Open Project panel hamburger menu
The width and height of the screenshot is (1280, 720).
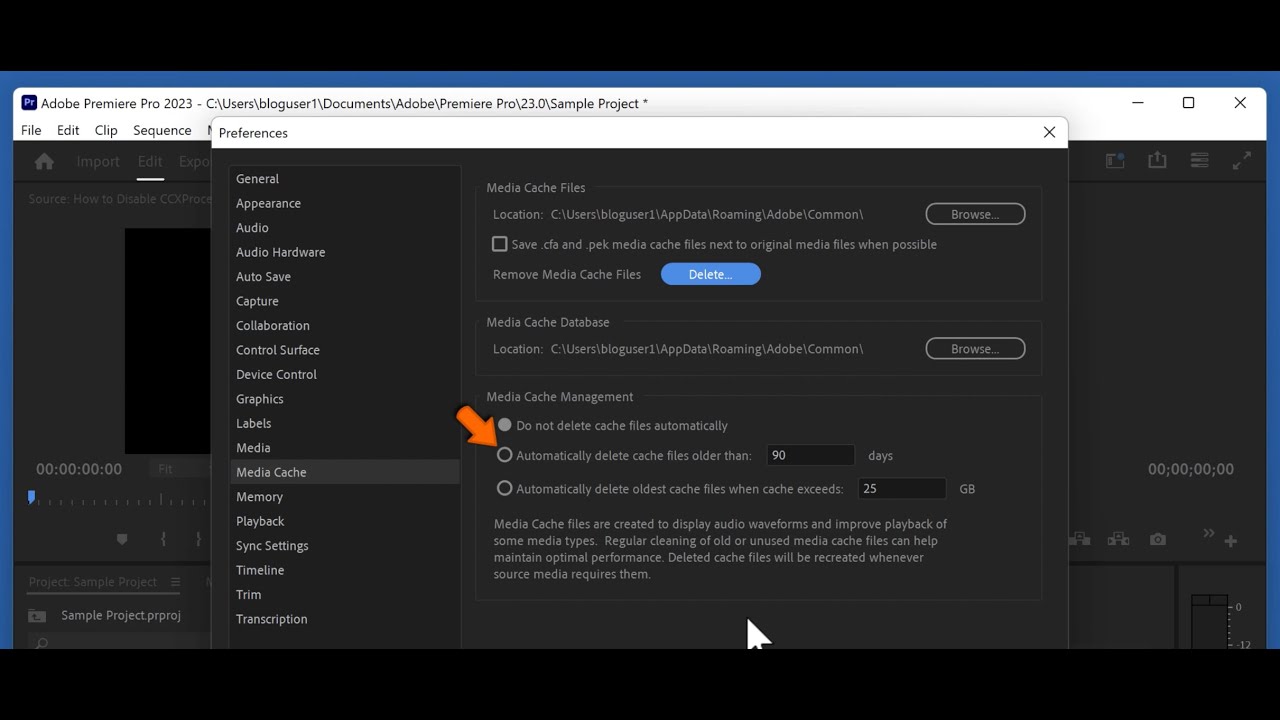click(x=175, y=582)
